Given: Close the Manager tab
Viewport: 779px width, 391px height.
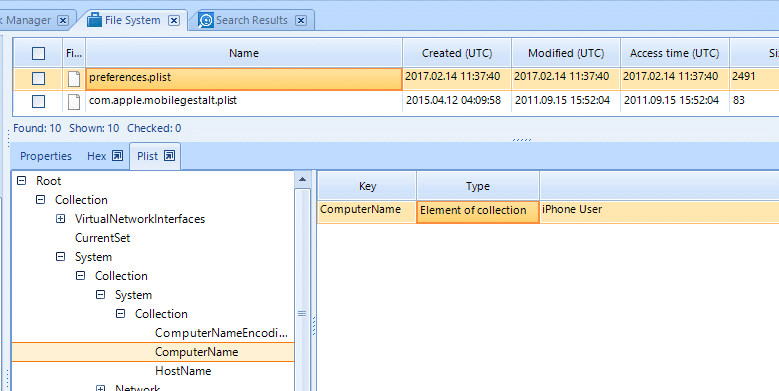Looking at the screenshot, I should coord(63,20).
